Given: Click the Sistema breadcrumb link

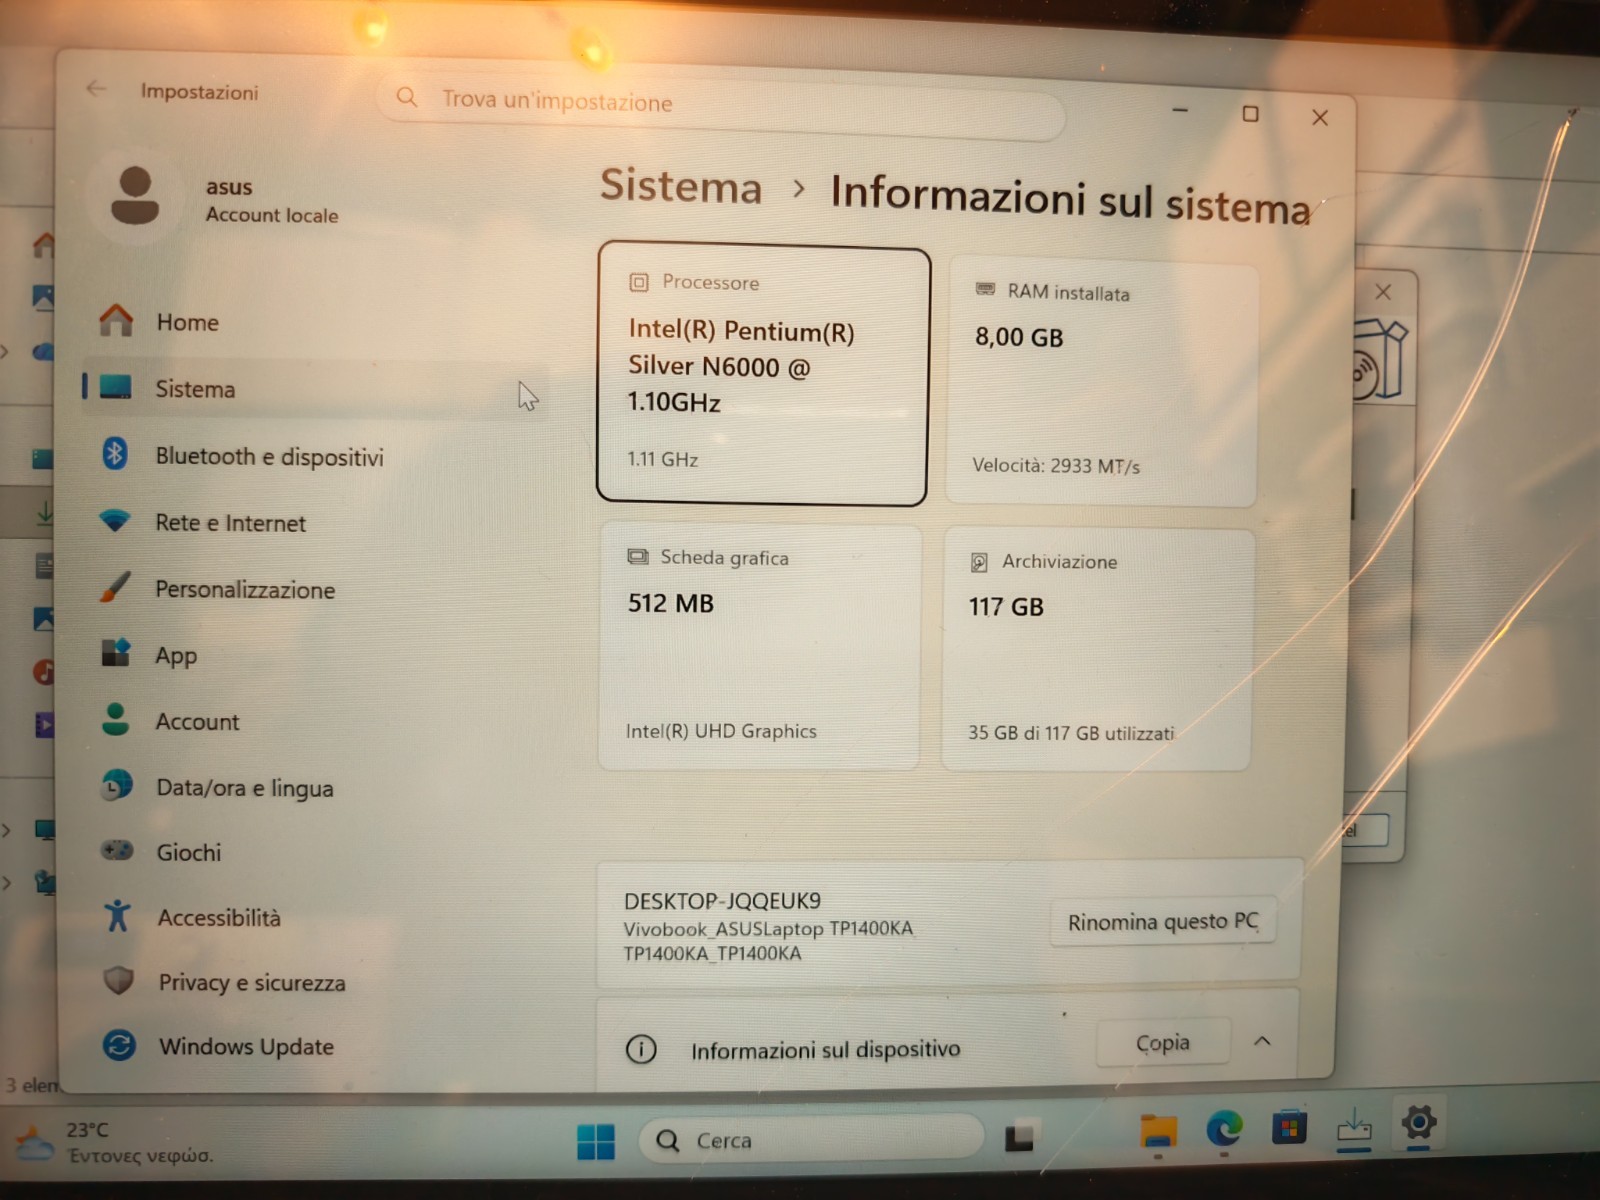Looking at the screenshot, I should [681, 187].
